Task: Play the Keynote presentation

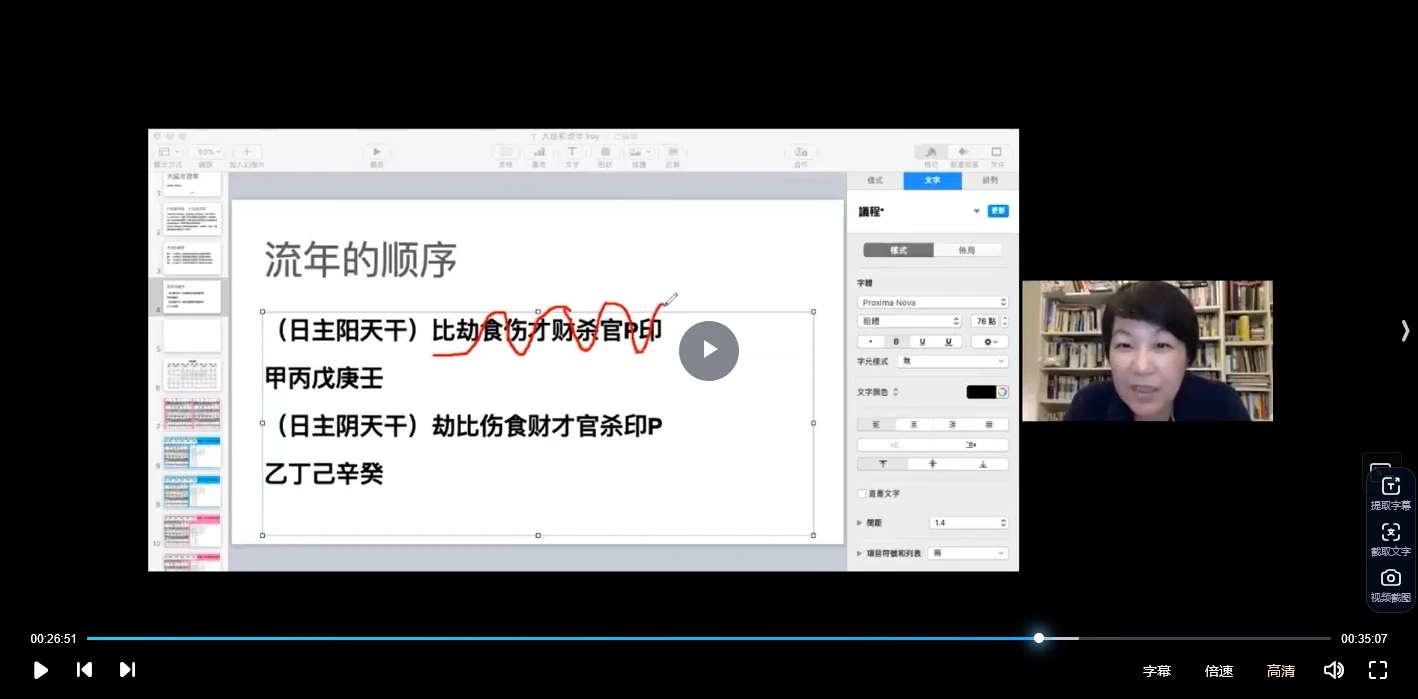Action: tap(376, 151)
